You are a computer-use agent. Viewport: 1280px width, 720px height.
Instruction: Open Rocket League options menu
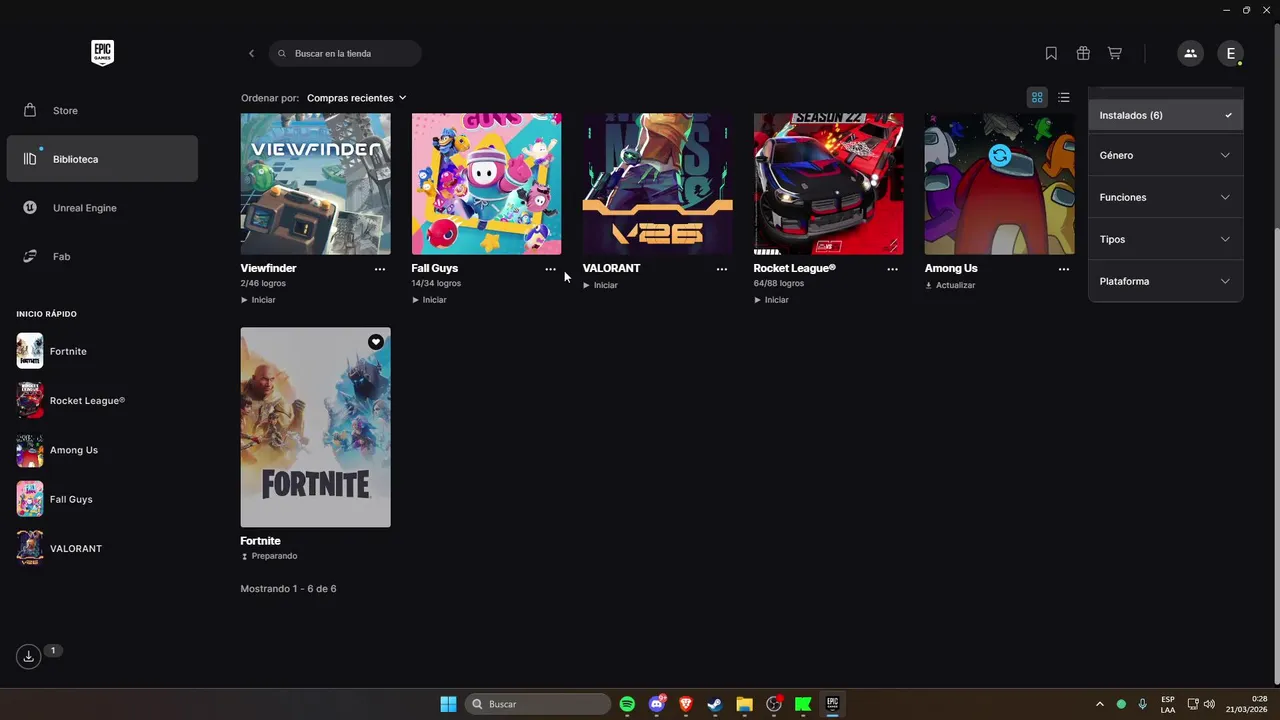coord(892,269)
